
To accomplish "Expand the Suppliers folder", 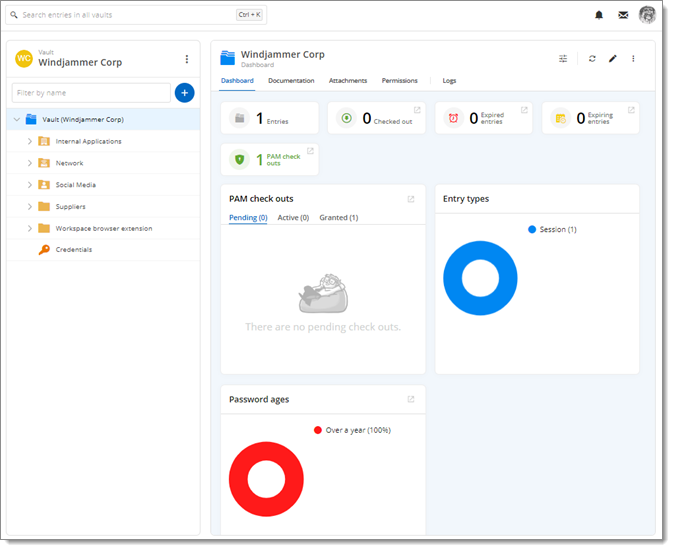I will coord(29,207).
